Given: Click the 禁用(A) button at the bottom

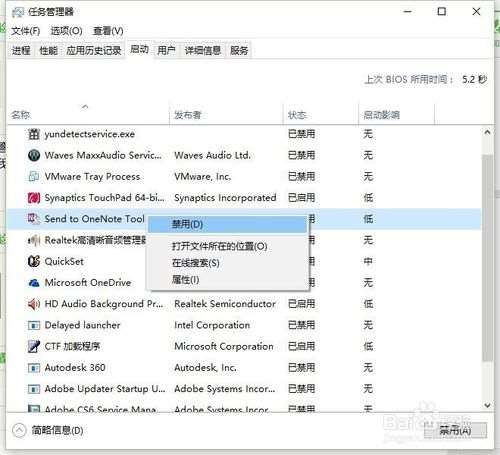Looking at the screenshot, I should [x=455, y=430].
